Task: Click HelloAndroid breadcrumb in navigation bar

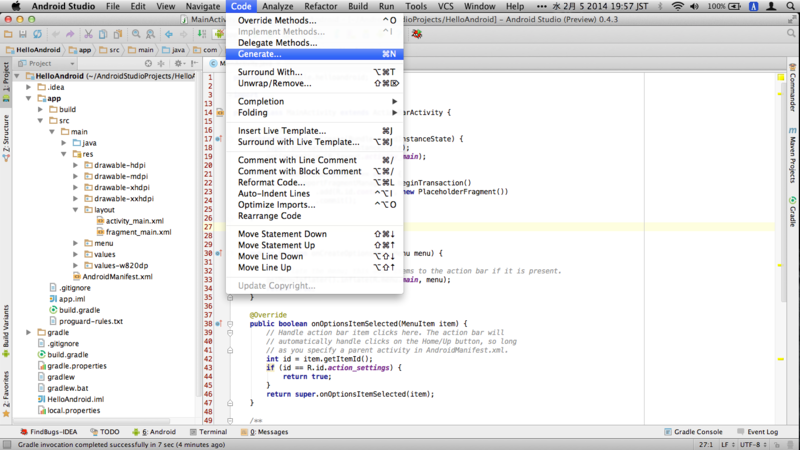Action: [33, 49]
